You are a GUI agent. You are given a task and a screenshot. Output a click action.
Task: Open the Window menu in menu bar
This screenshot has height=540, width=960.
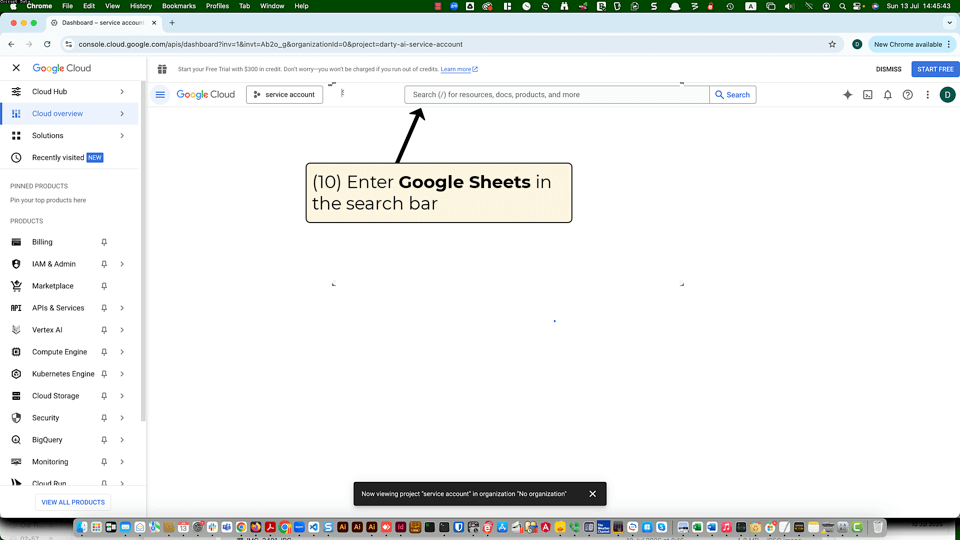click(x=272, y=6)
